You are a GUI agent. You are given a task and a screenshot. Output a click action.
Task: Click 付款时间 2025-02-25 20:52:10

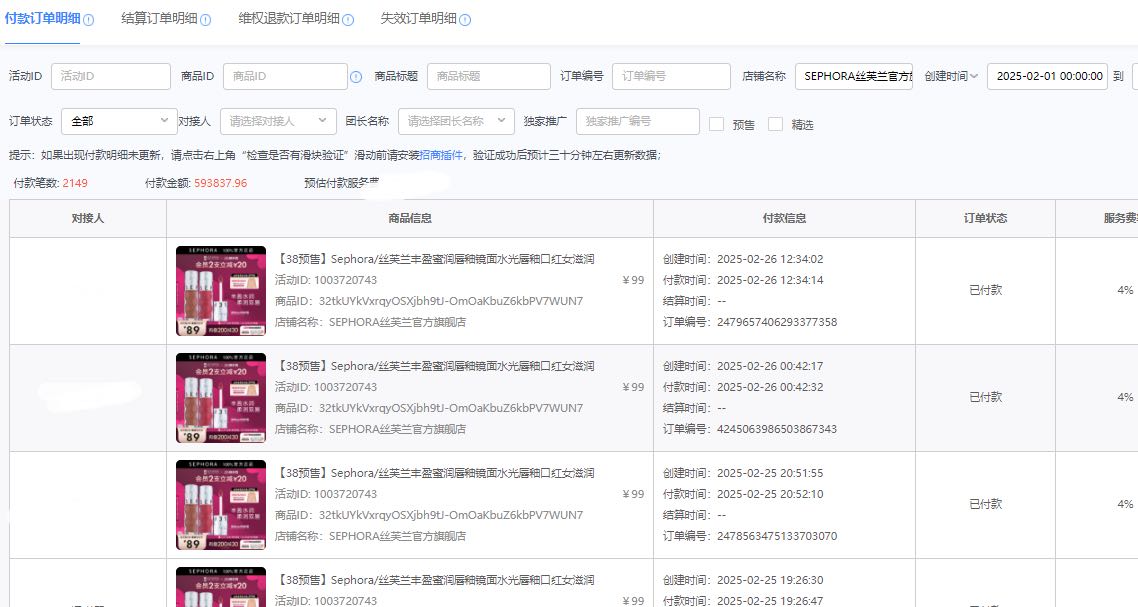pos(770,494)
